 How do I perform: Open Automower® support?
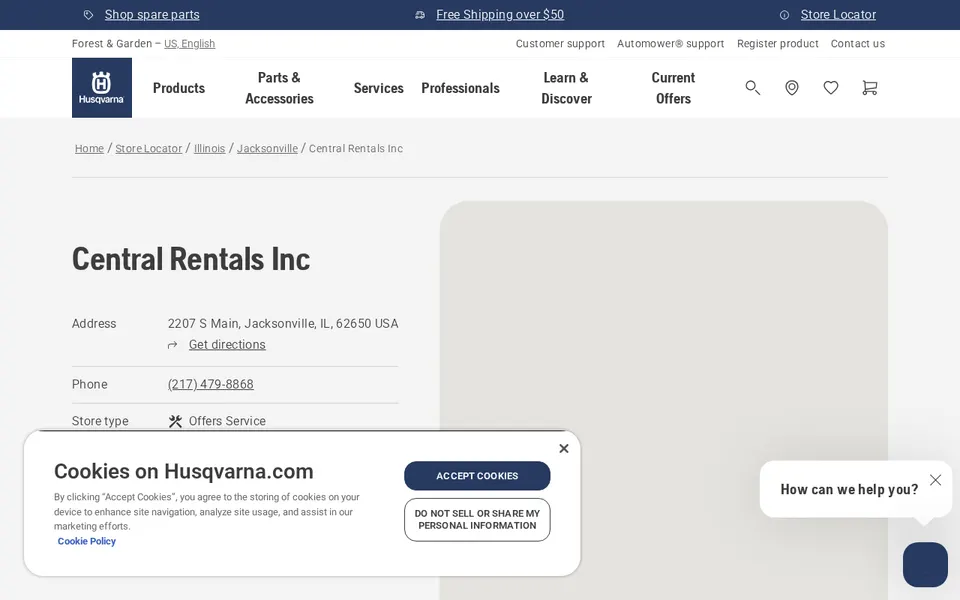(x=670, y=43)
